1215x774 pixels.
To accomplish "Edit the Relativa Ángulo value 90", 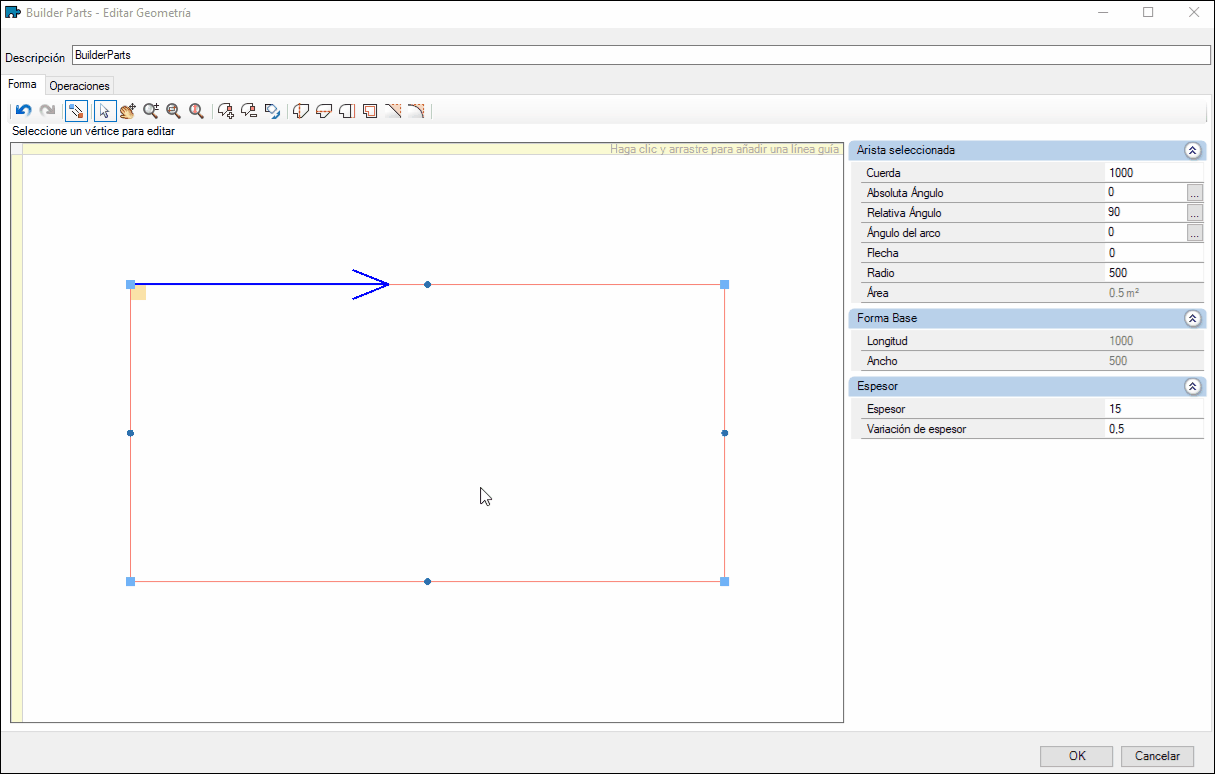I will (1145, 213).
